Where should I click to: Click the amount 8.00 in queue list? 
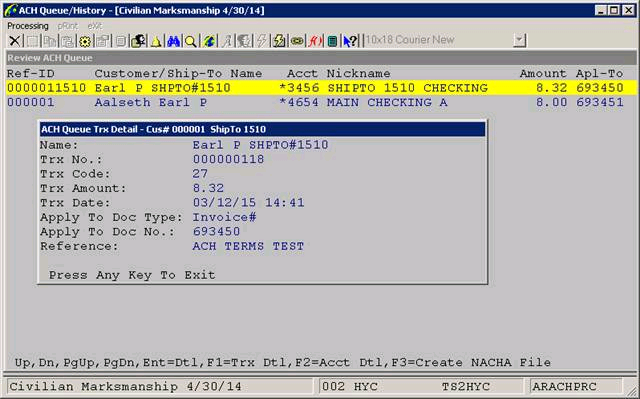pyautogui.click(x=551, y=102)
